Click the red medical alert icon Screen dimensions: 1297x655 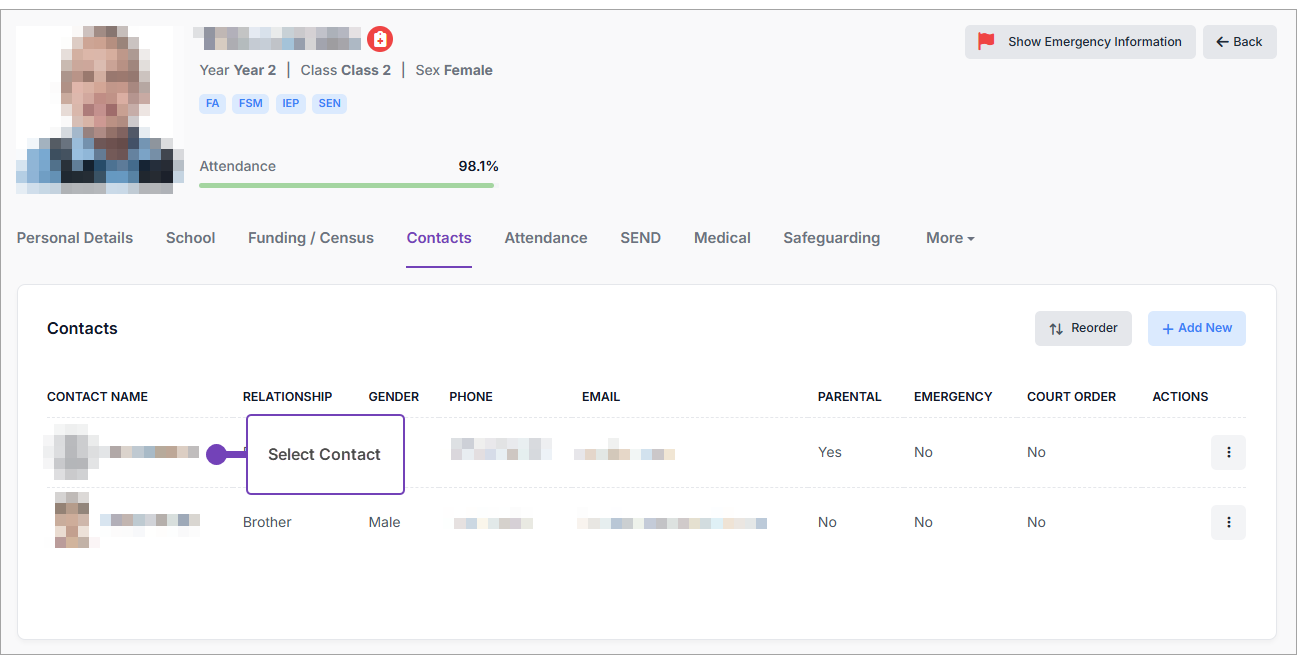tap(380, 39)
